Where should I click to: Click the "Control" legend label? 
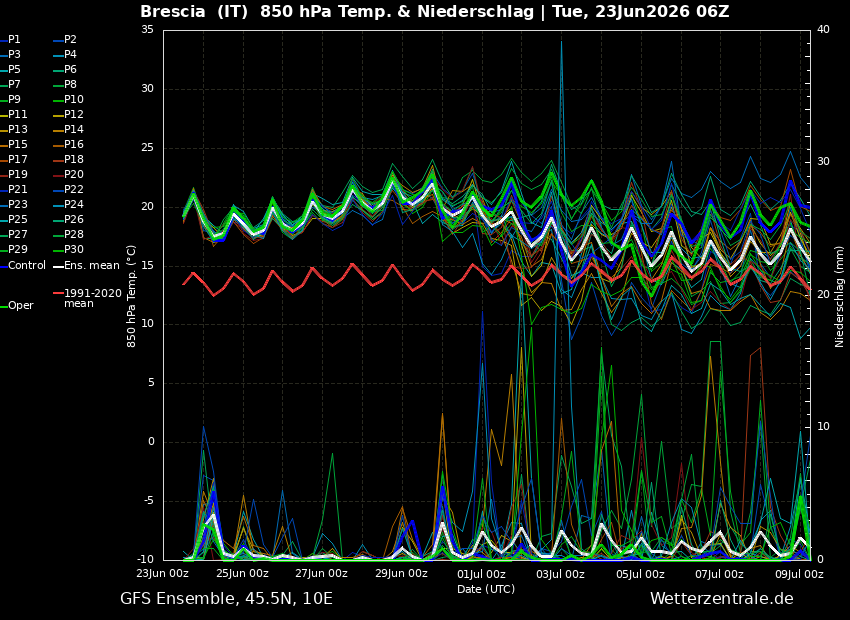tap(27, 266)
